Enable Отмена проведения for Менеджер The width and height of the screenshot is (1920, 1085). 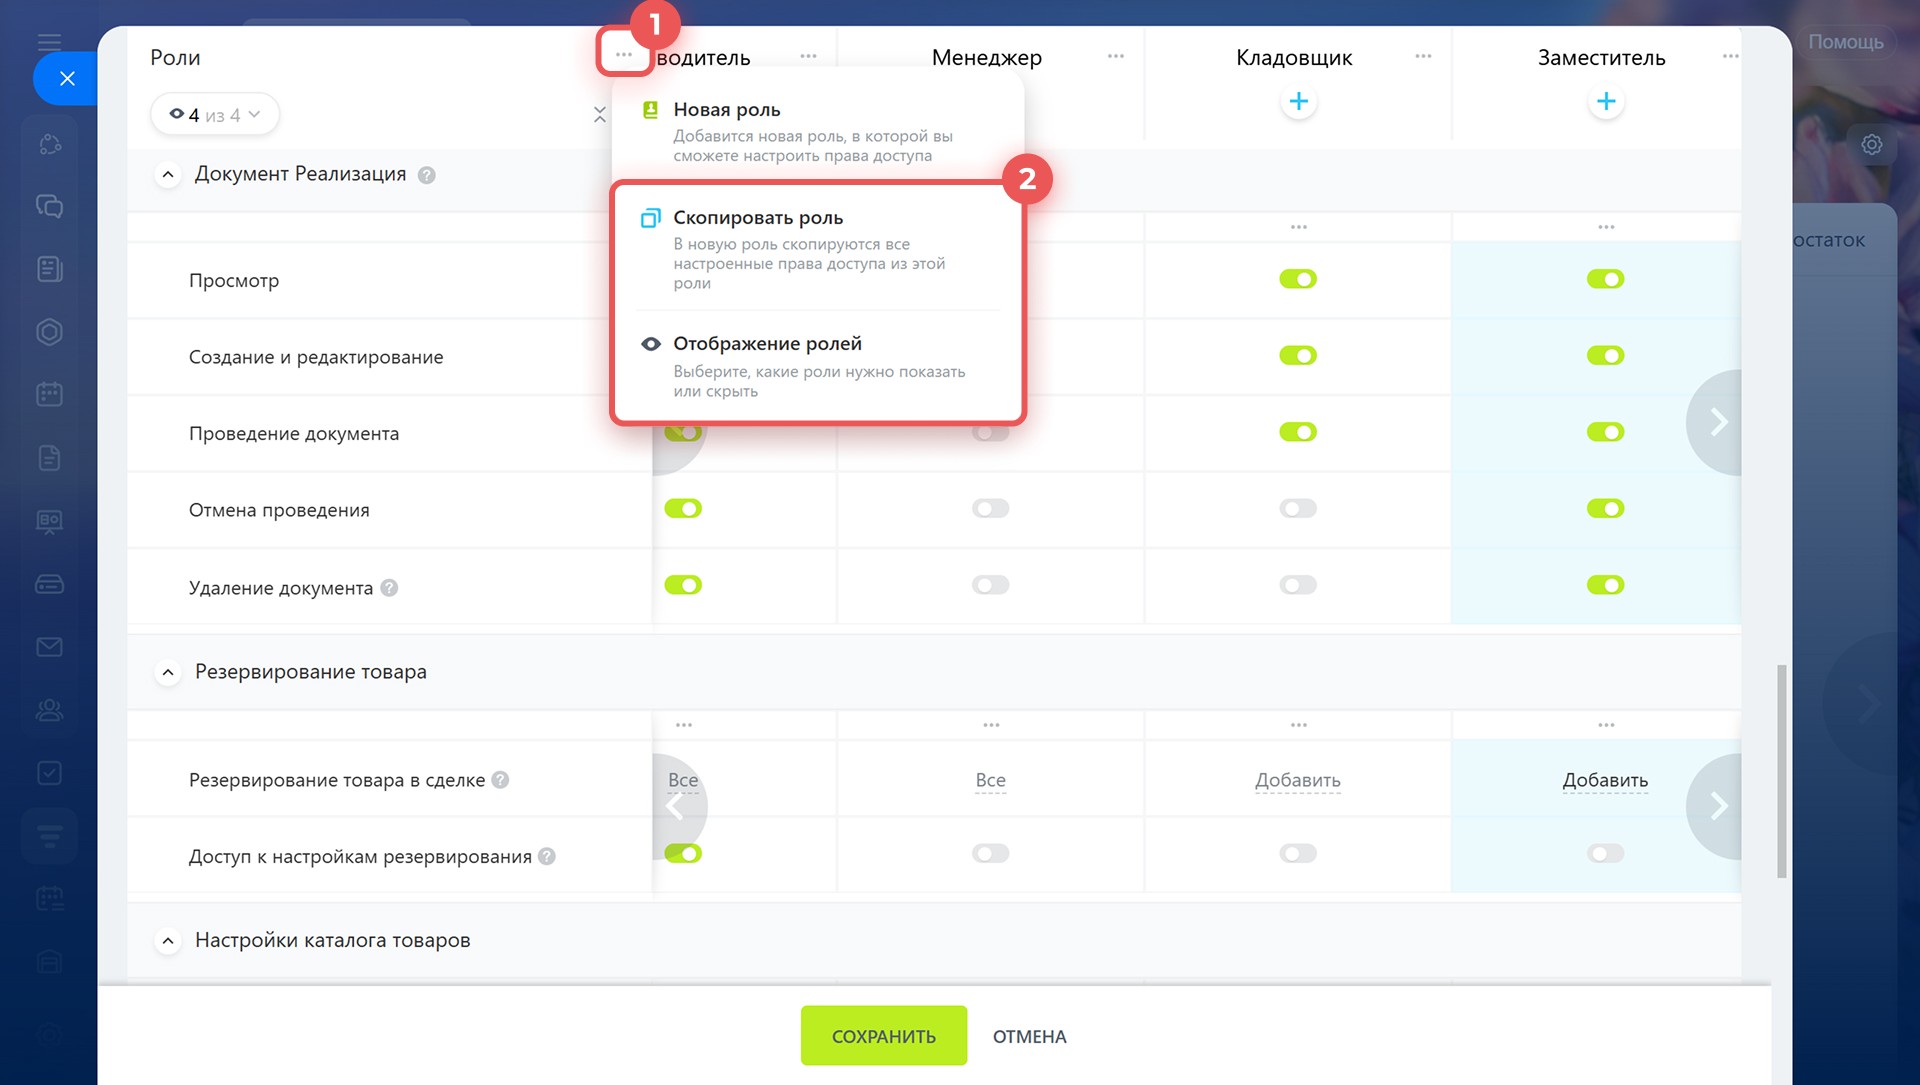point(990,509)
